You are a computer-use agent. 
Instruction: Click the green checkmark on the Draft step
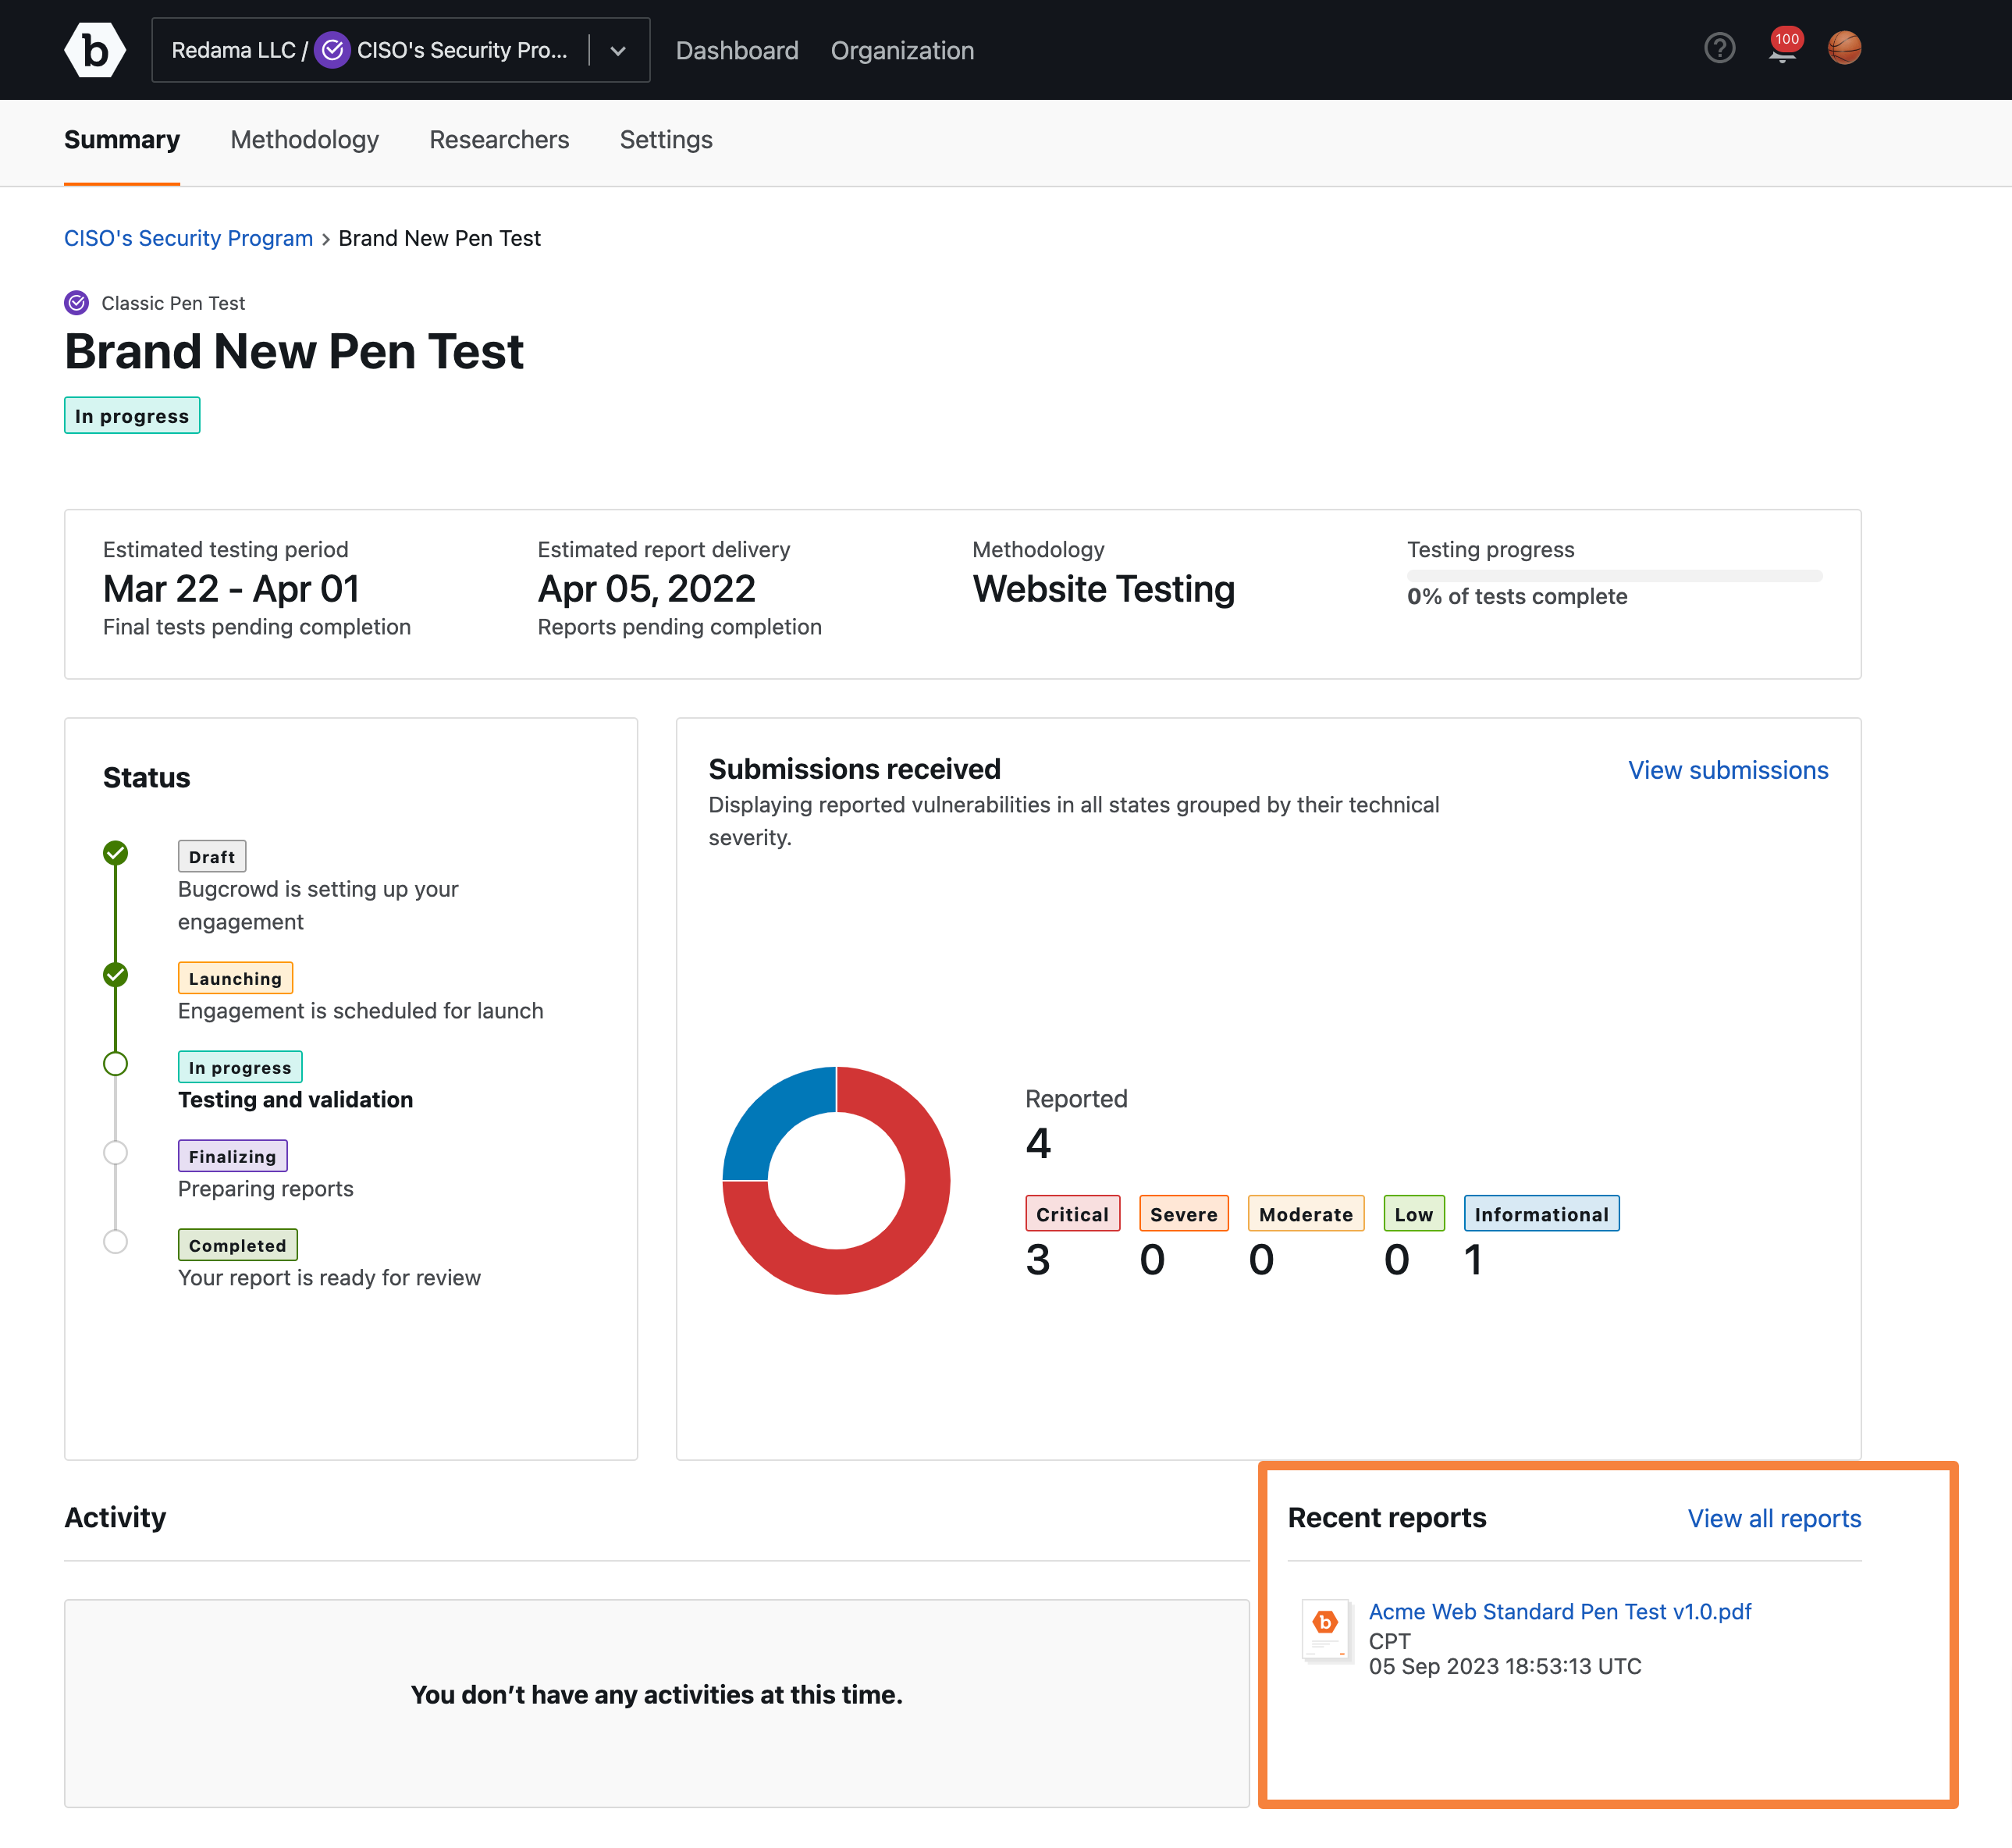(115, 853)
